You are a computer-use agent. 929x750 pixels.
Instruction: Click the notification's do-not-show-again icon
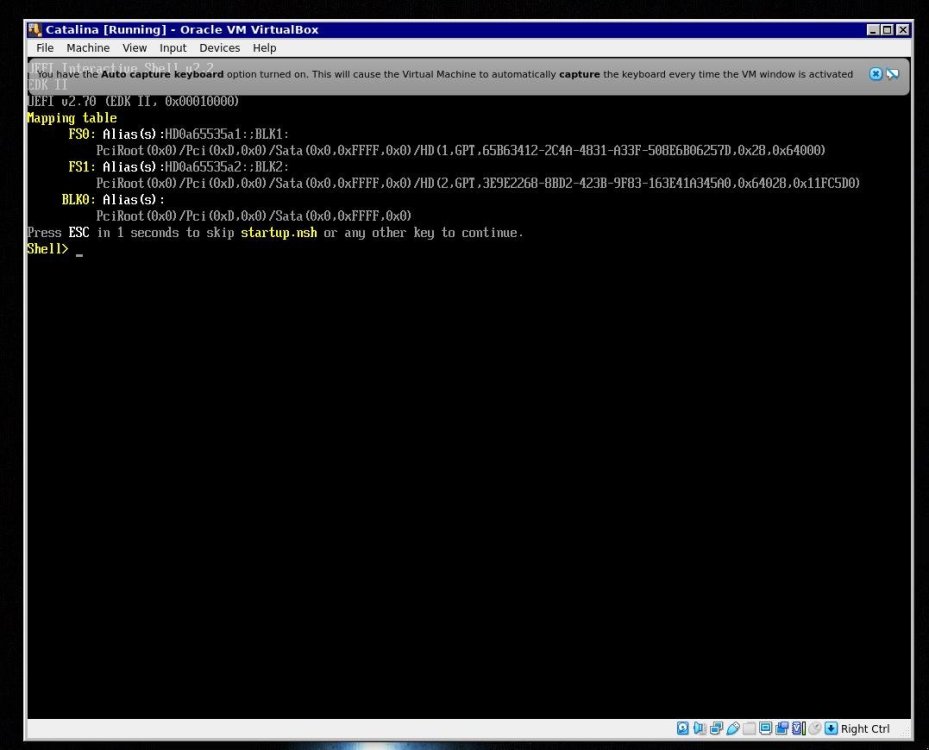click(892, 74)
